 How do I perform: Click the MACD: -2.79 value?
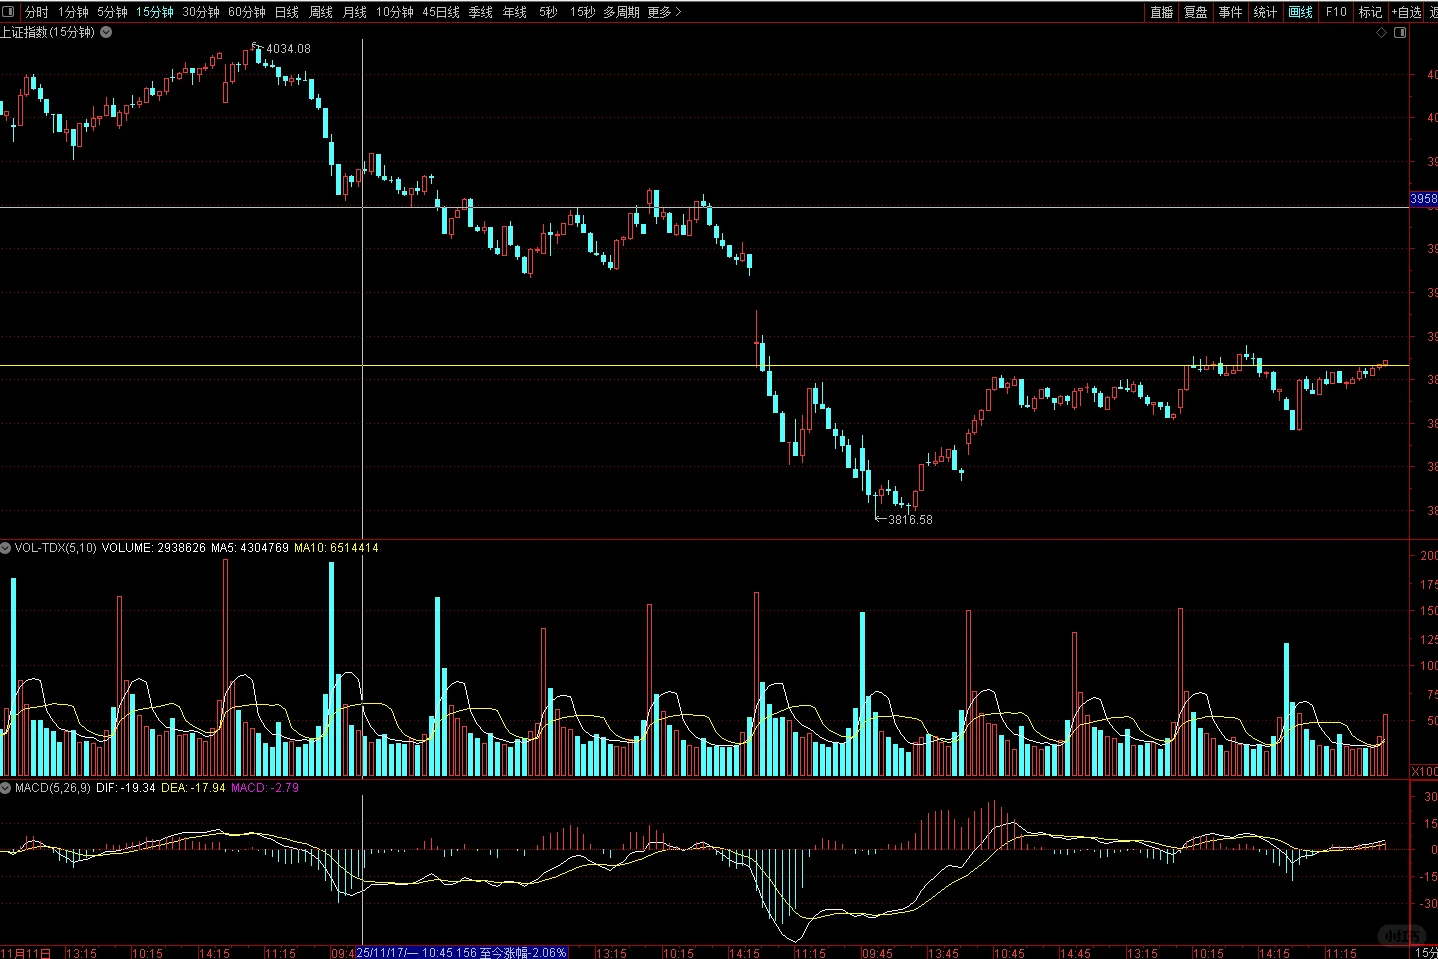[265, 788]
